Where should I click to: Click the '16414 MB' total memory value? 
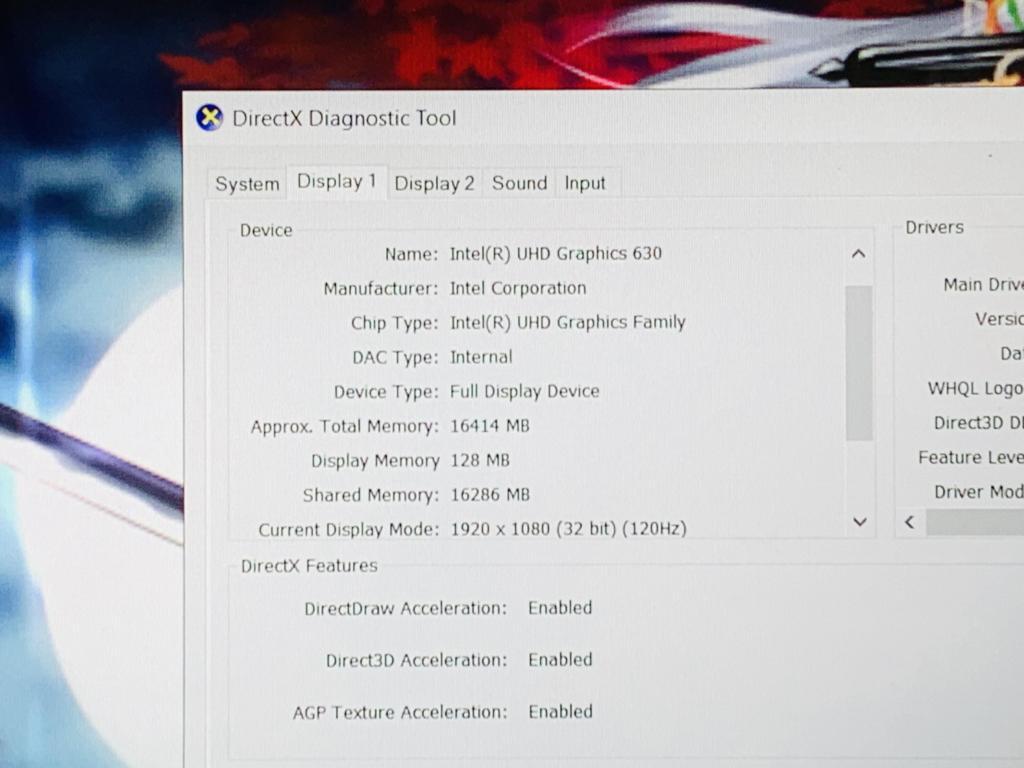click(x=490, y=426)
